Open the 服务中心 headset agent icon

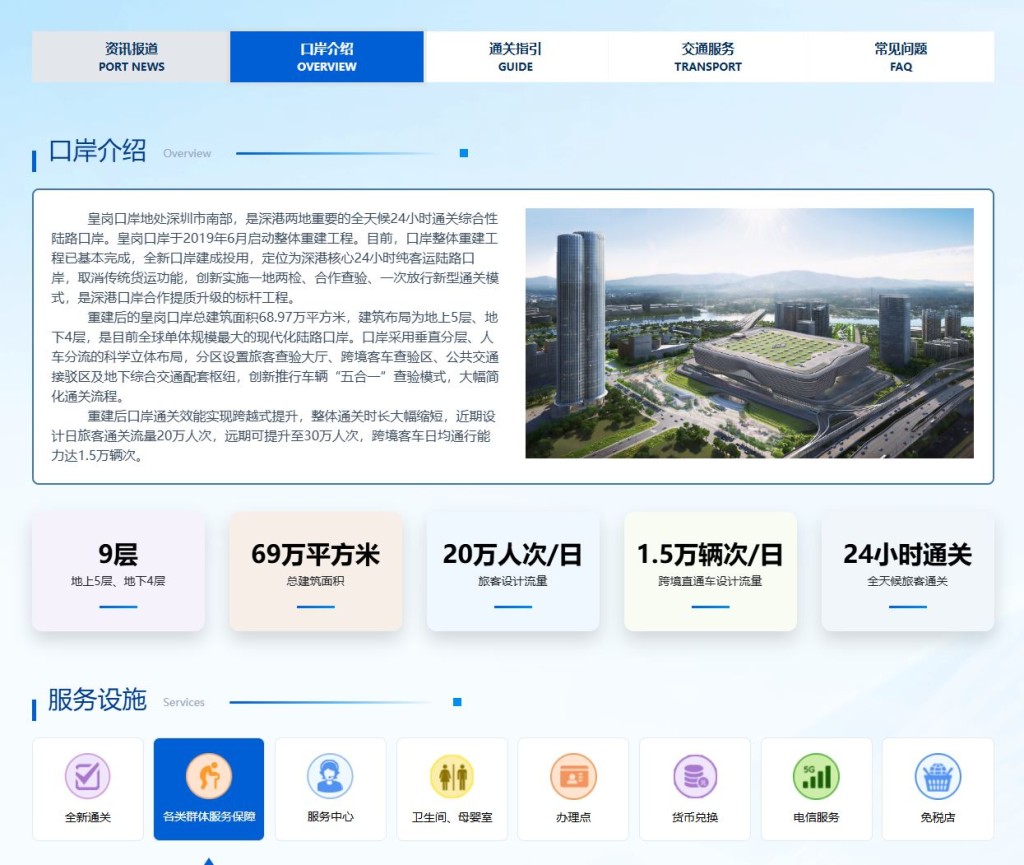(x=330, y=776)
